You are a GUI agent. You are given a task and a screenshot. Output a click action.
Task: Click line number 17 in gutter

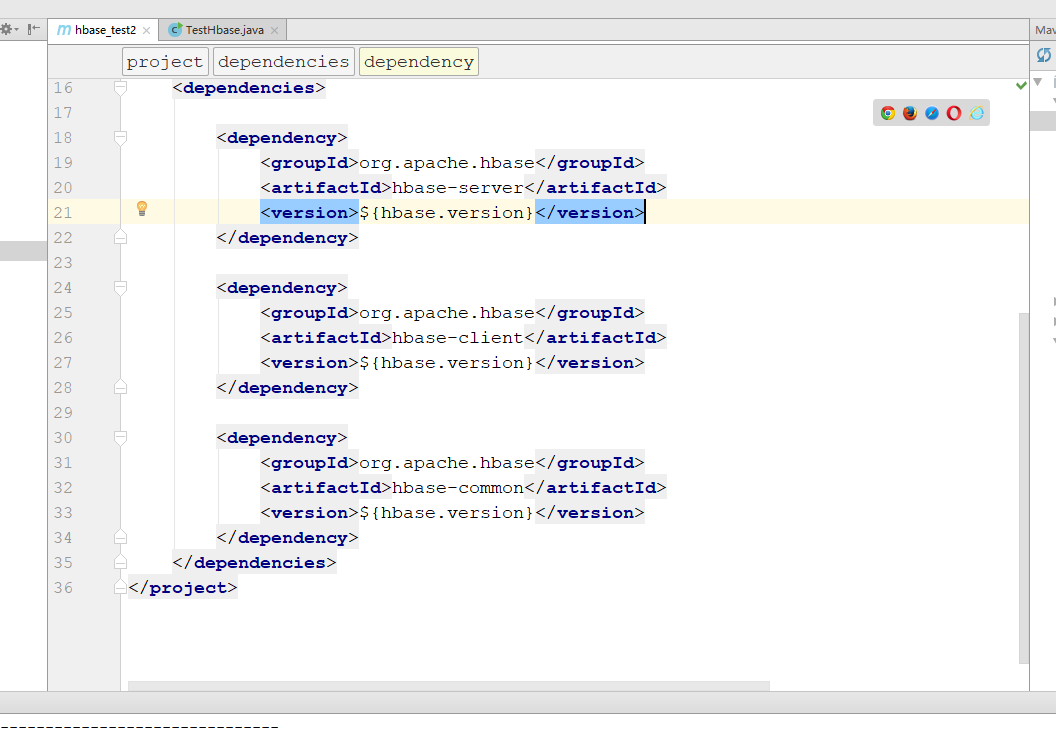63,113
